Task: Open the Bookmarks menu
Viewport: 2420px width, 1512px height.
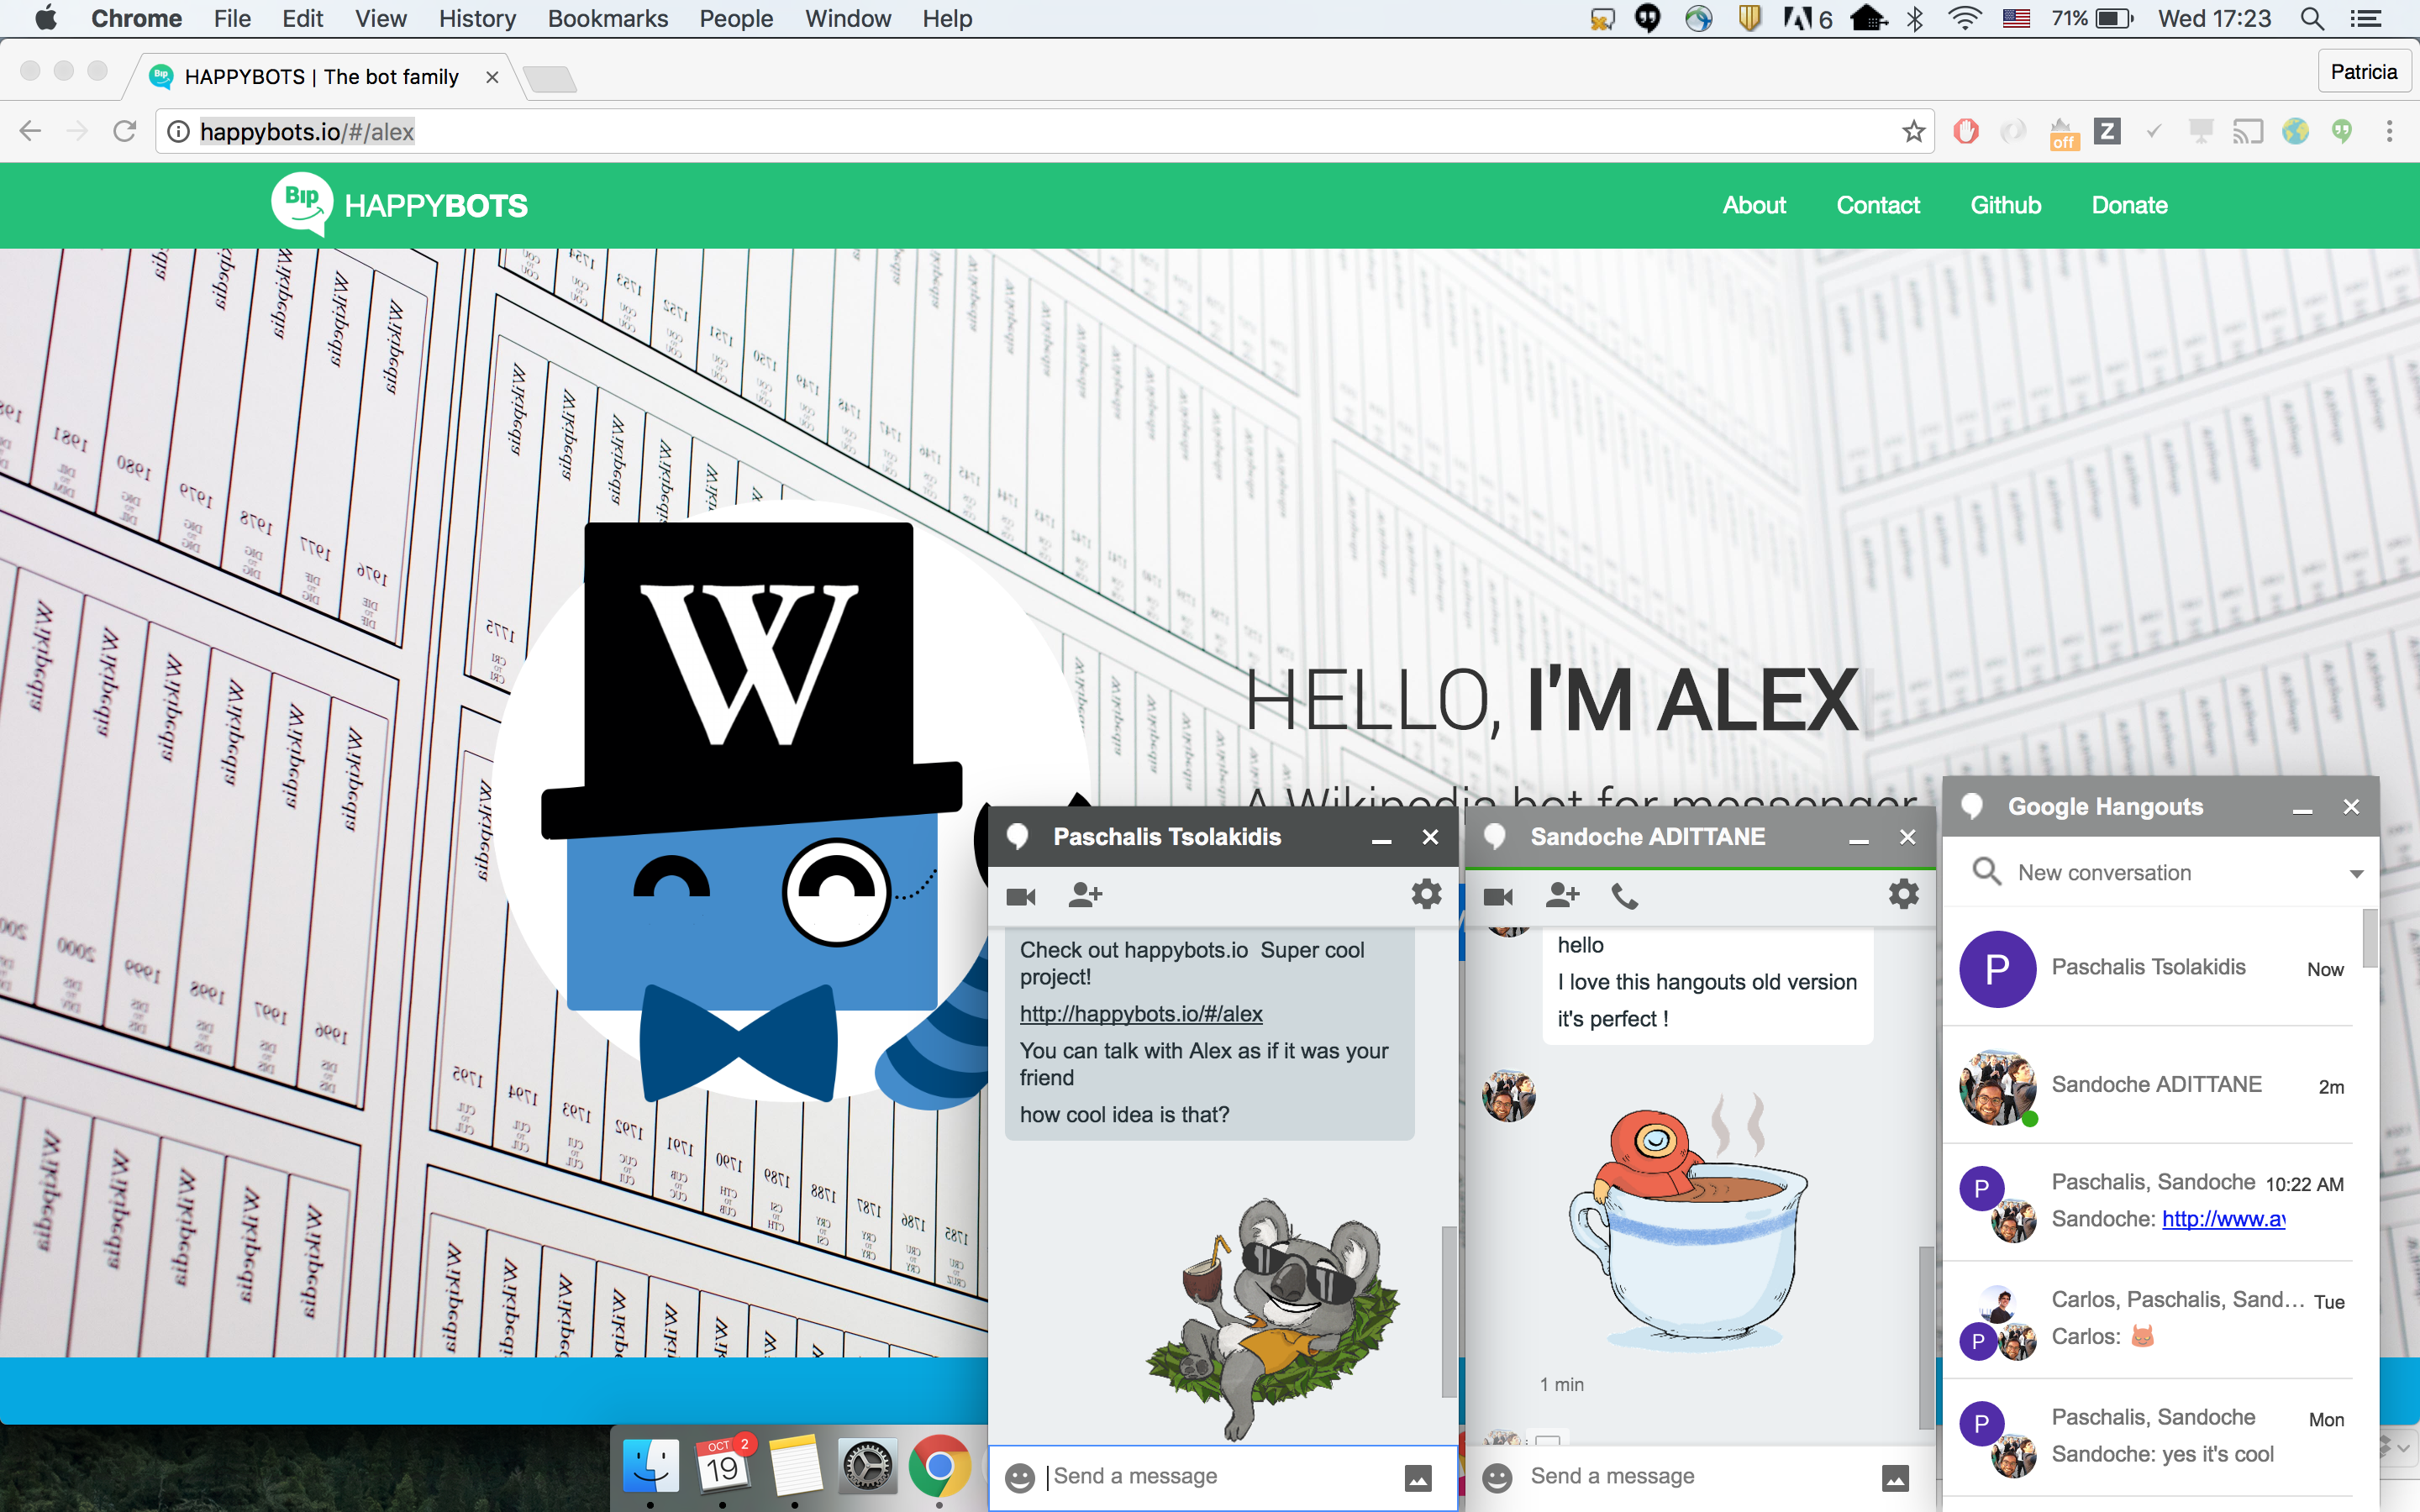Action: [608, 19]
